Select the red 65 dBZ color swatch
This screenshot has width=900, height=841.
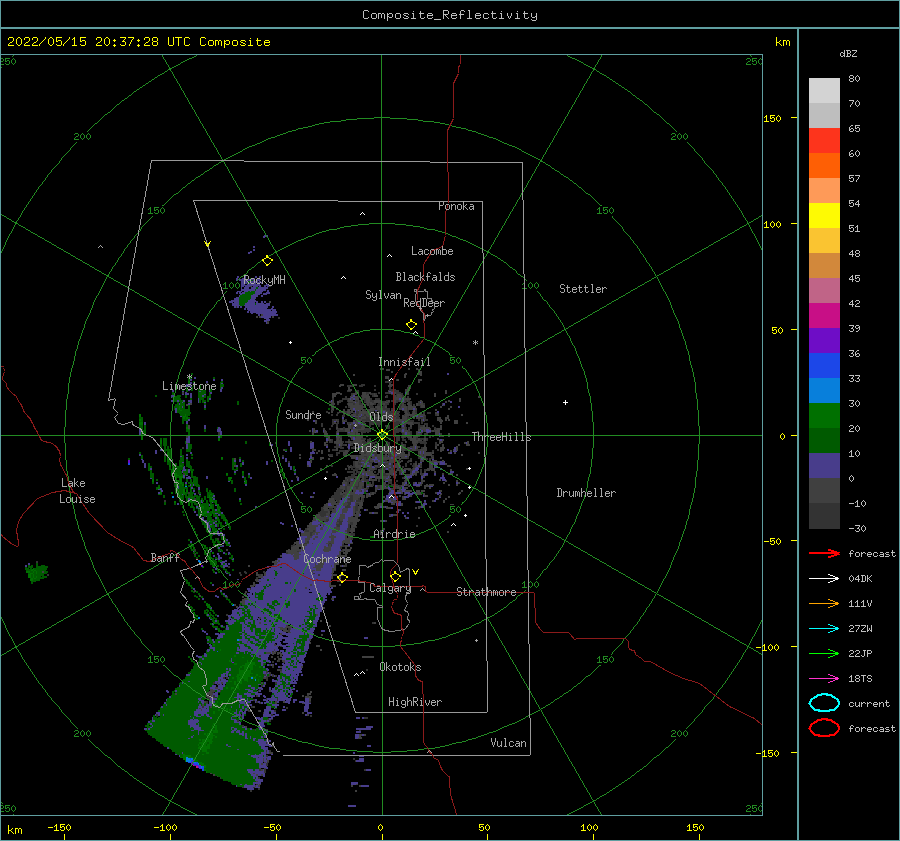tap(824, 140)
